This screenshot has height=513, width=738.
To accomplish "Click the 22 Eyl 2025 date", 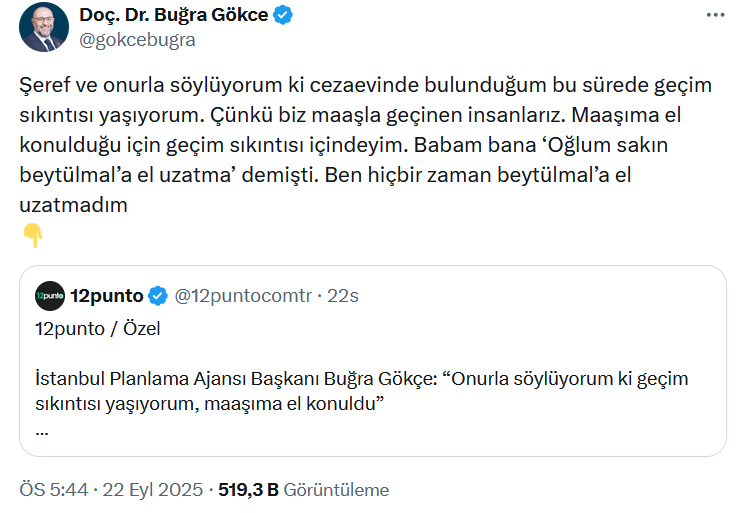I will click(x=150, y=490).
